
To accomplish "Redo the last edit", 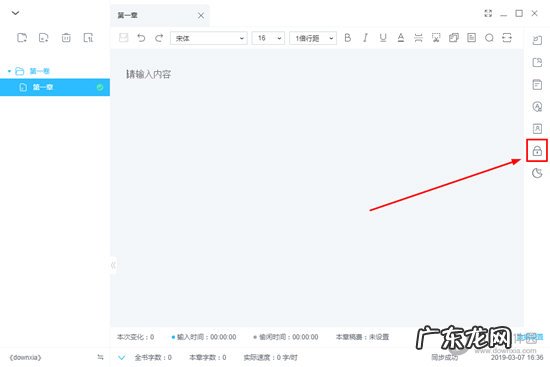I will tap(159, 38).
